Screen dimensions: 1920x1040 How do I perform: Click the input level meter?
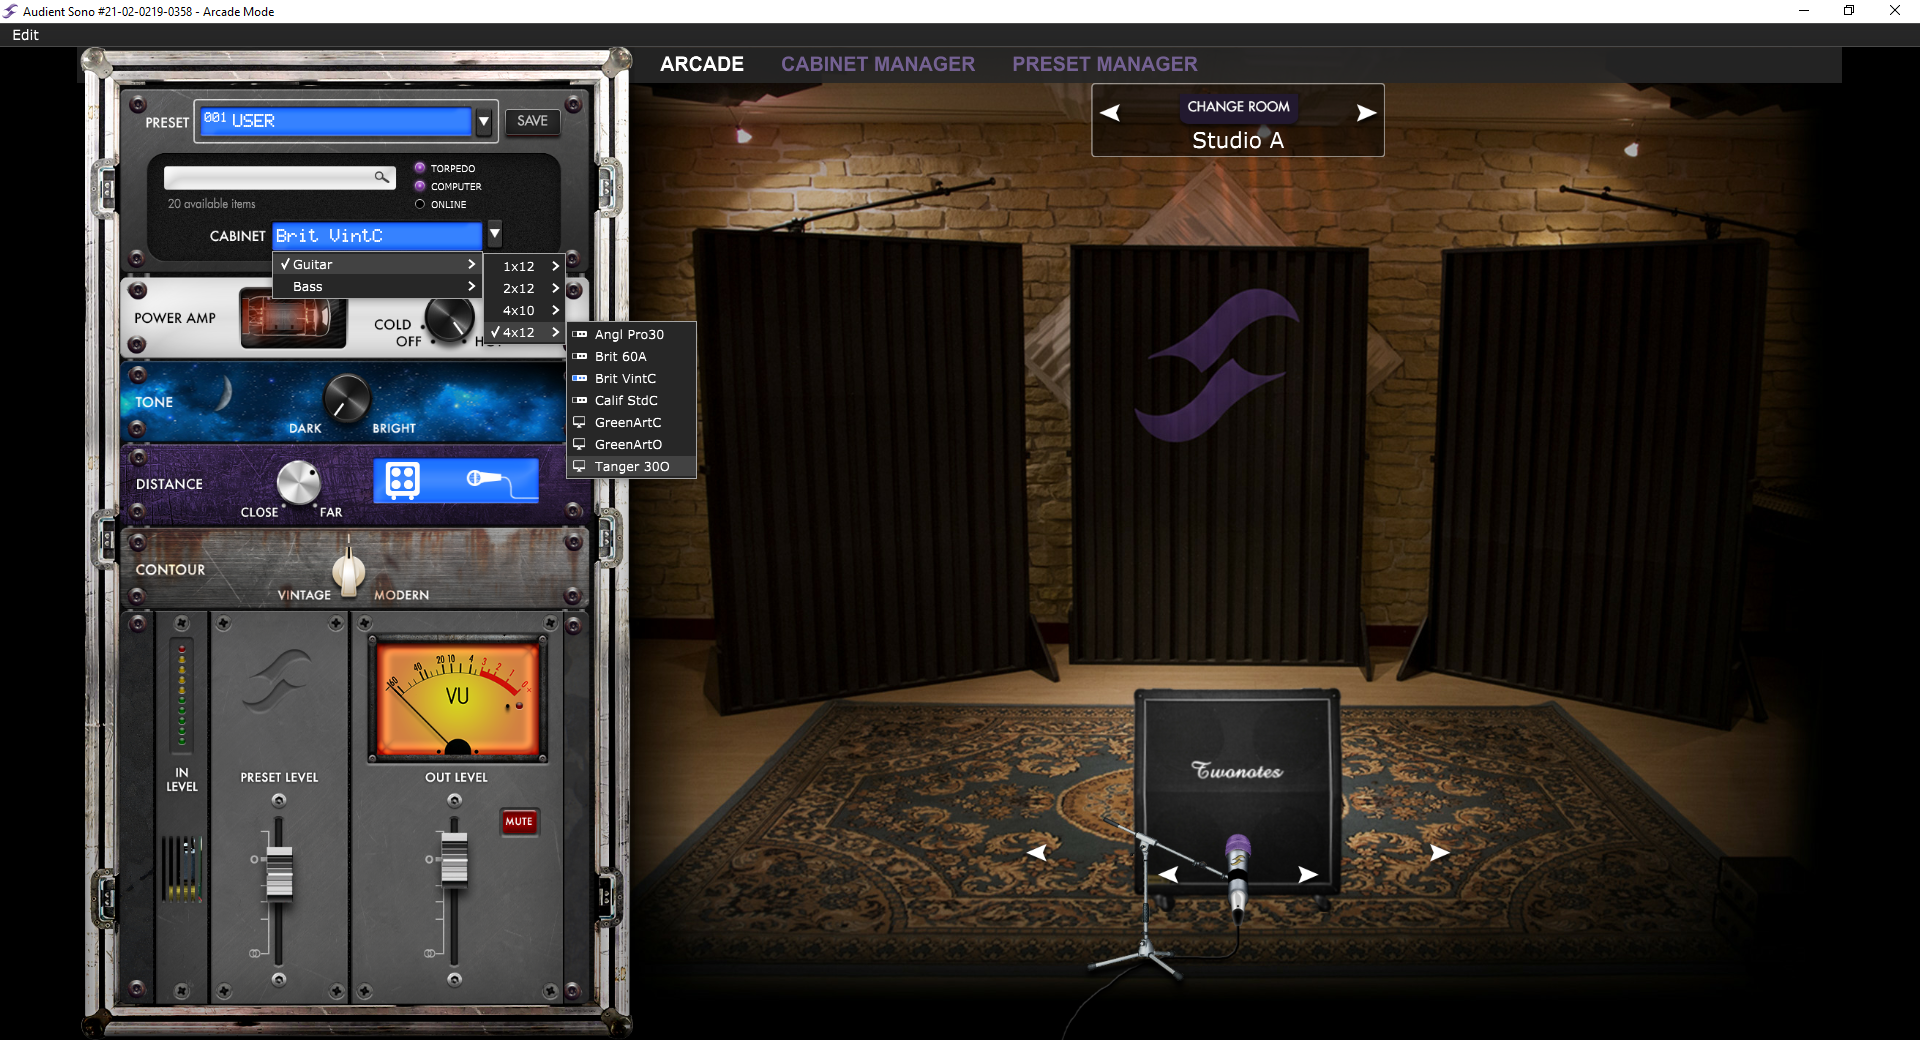tap(182, 695)
